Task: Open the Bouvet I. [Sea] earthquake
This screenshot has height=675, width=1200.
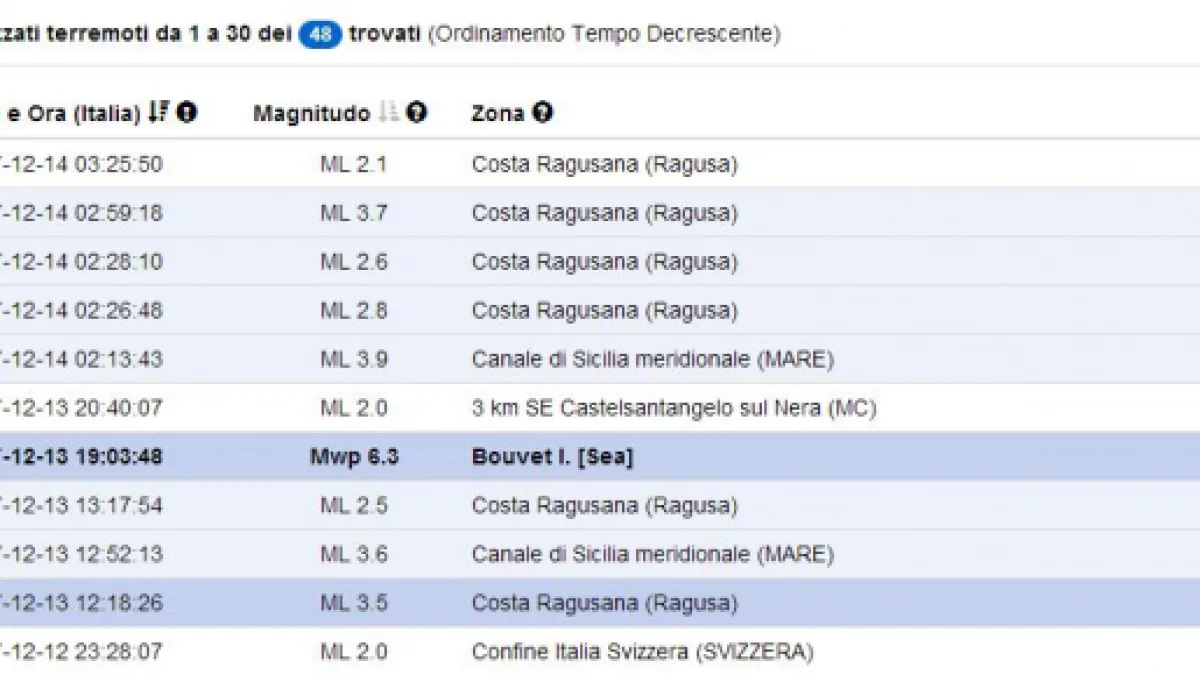Action: click(x=552, y=457)
